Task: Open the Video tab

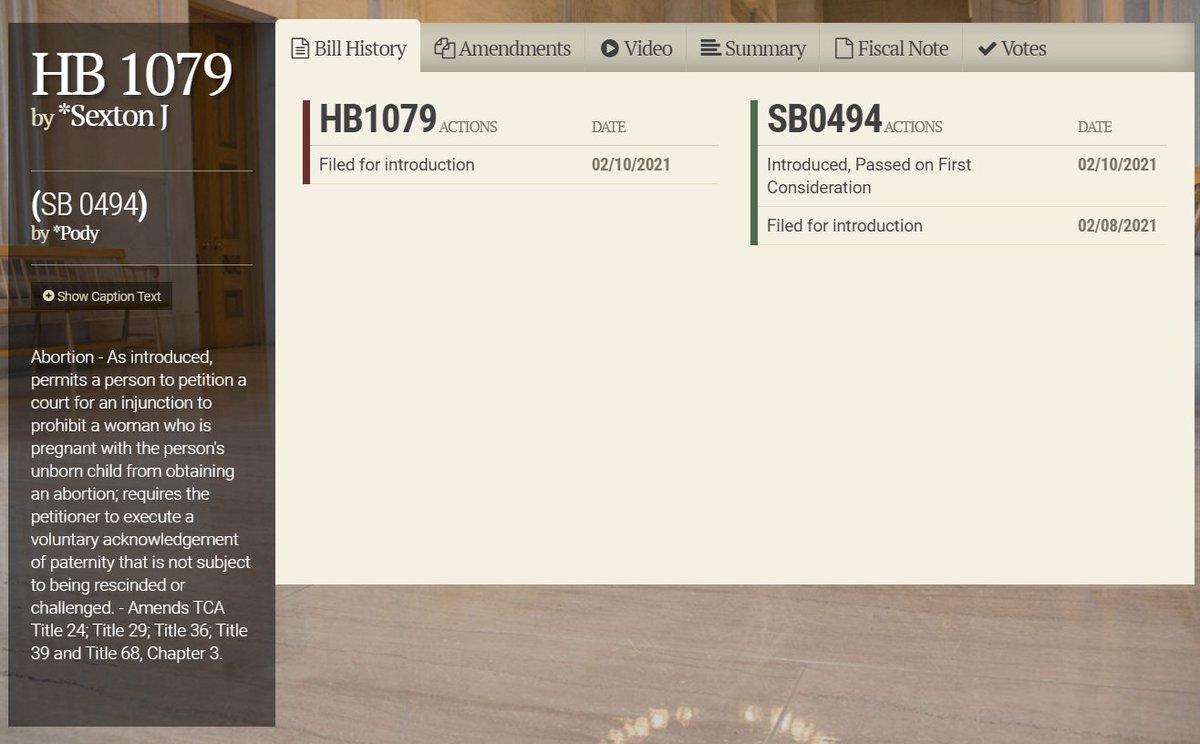Action: (x=636, y=48)
